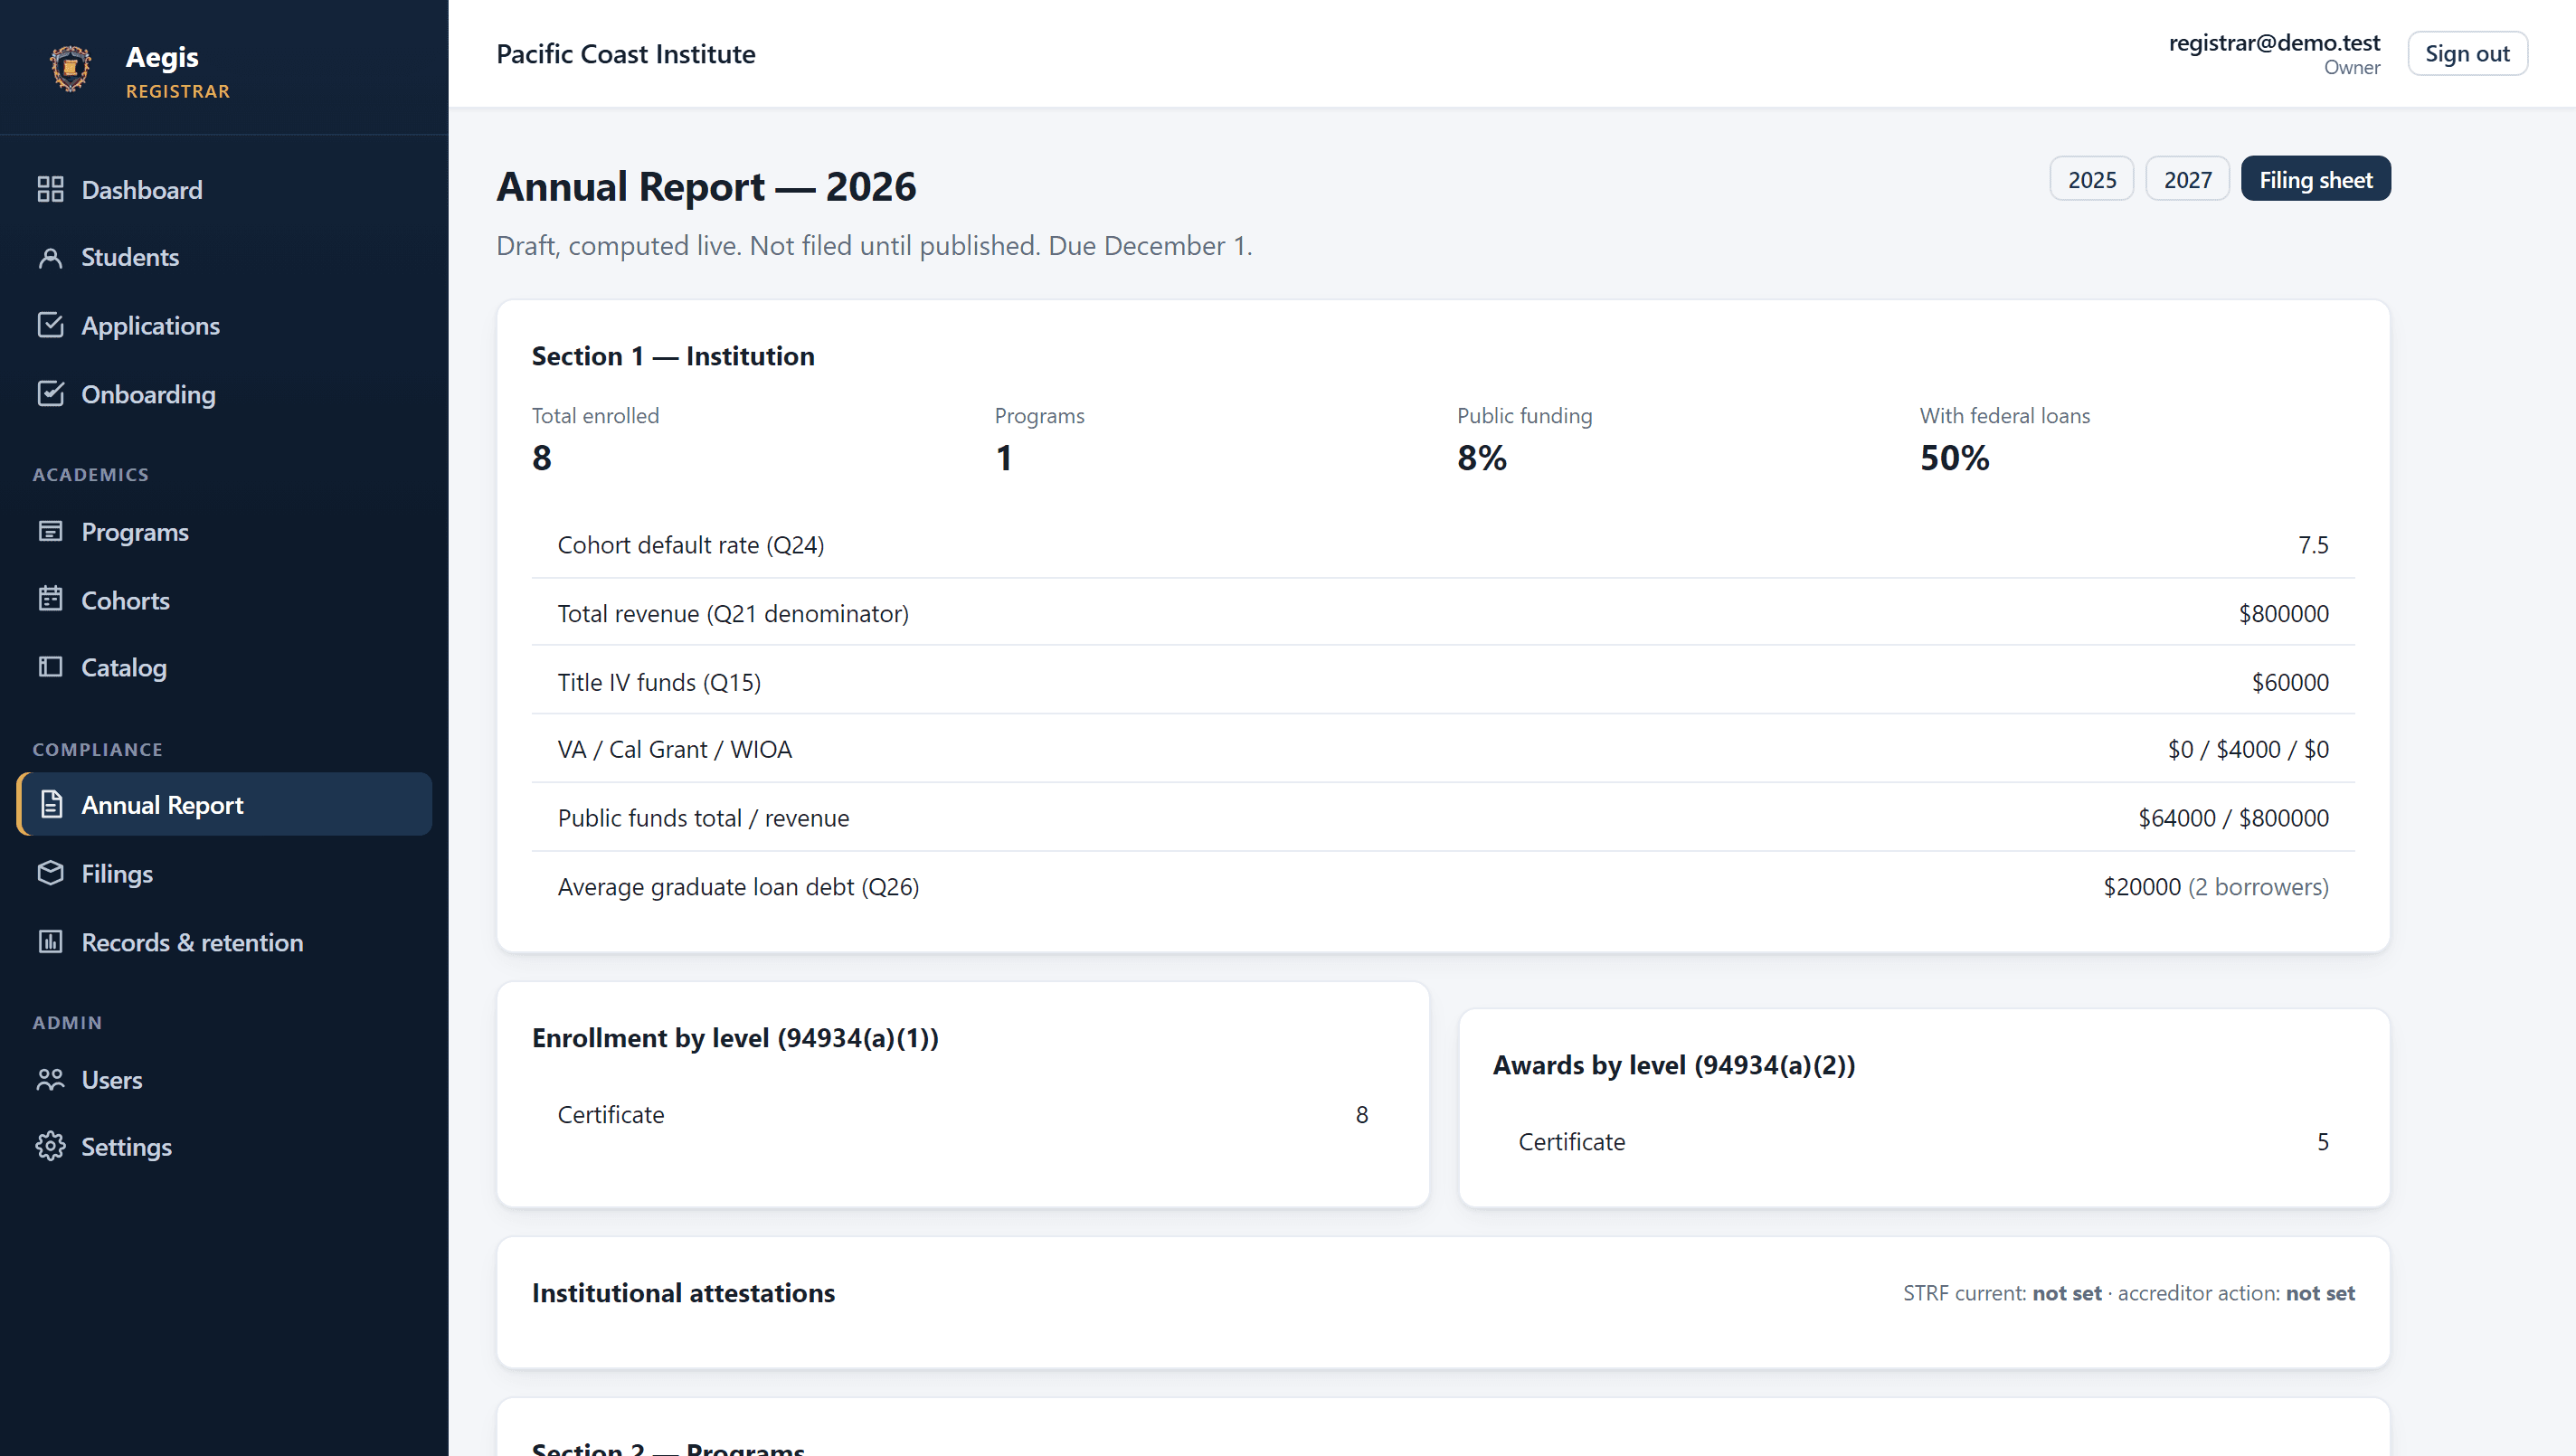Click Pacific Coast Institute header name
Viewport: 2576px width, 1456px height.
(x=625, y=53)
